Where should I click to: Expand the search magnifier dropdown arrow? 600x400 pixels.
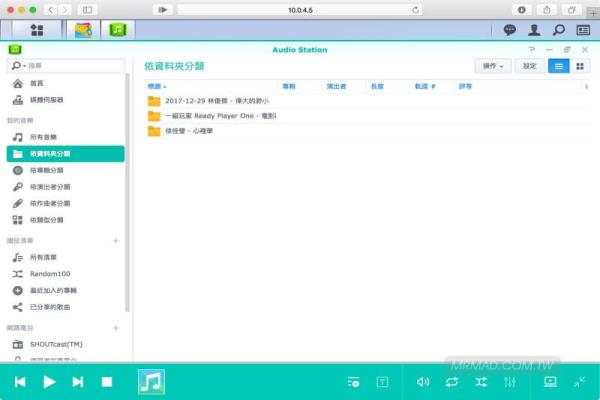tap(24, 66)
